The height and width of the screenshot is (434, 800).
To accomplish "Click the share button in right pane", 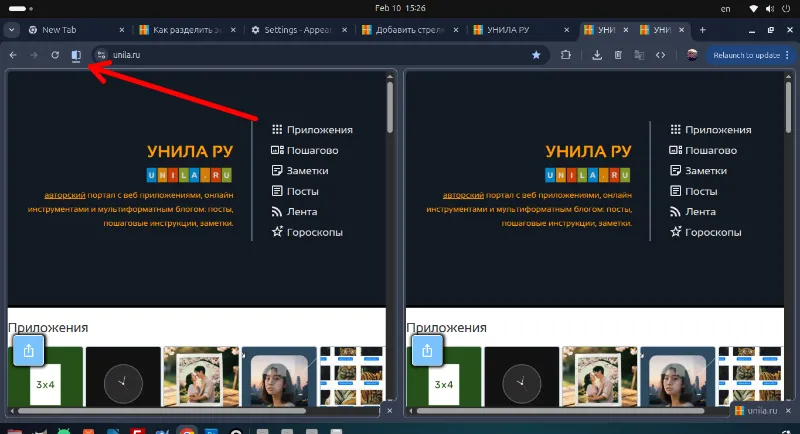I will tap(427, 350).
